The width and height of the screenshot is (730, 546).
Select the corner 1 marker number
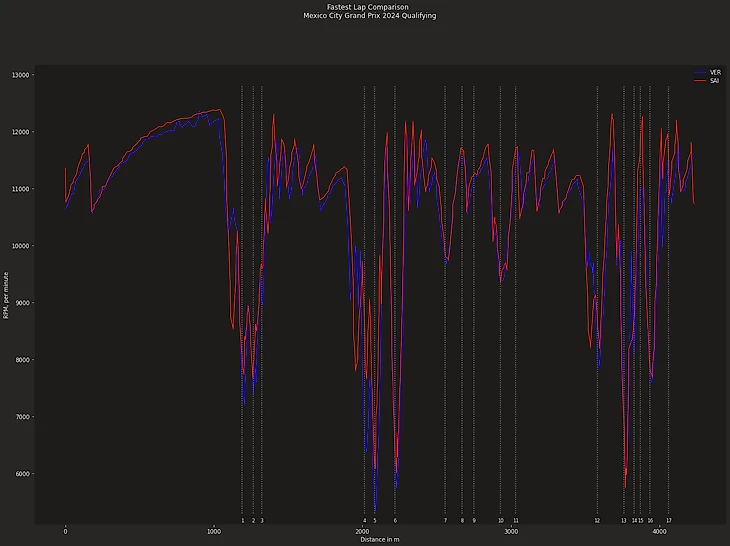(x=243, y=521)
